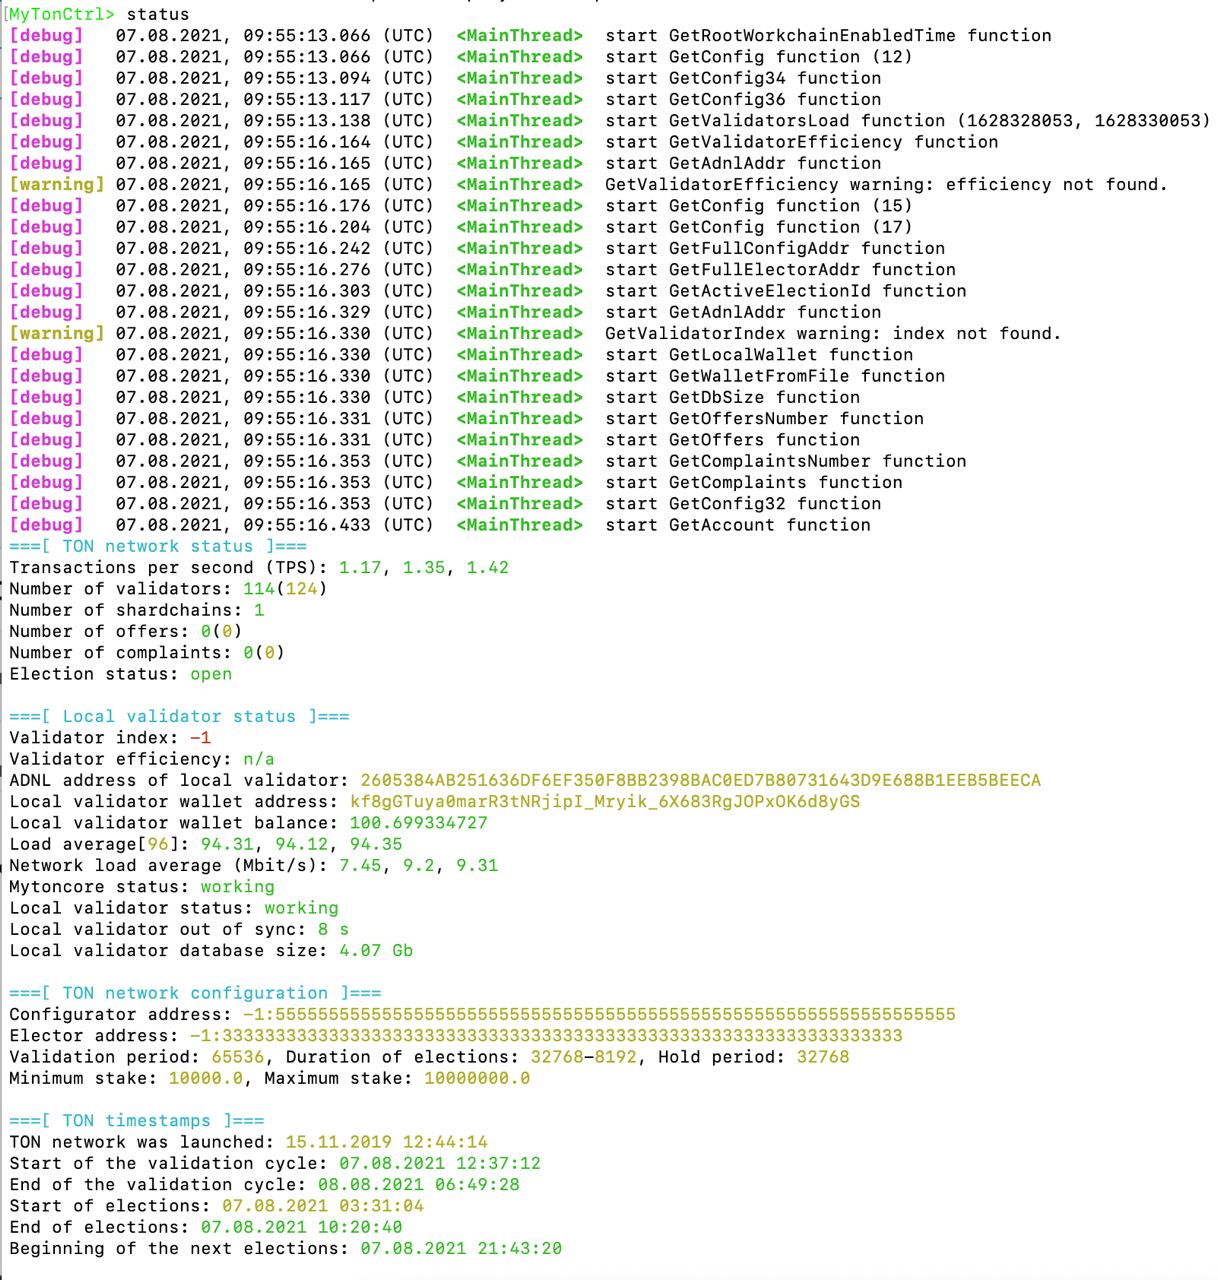1218x1280 pixels.
Task: Select 'start GetWalletFromFile function' log message
Action: click(775, 376)
